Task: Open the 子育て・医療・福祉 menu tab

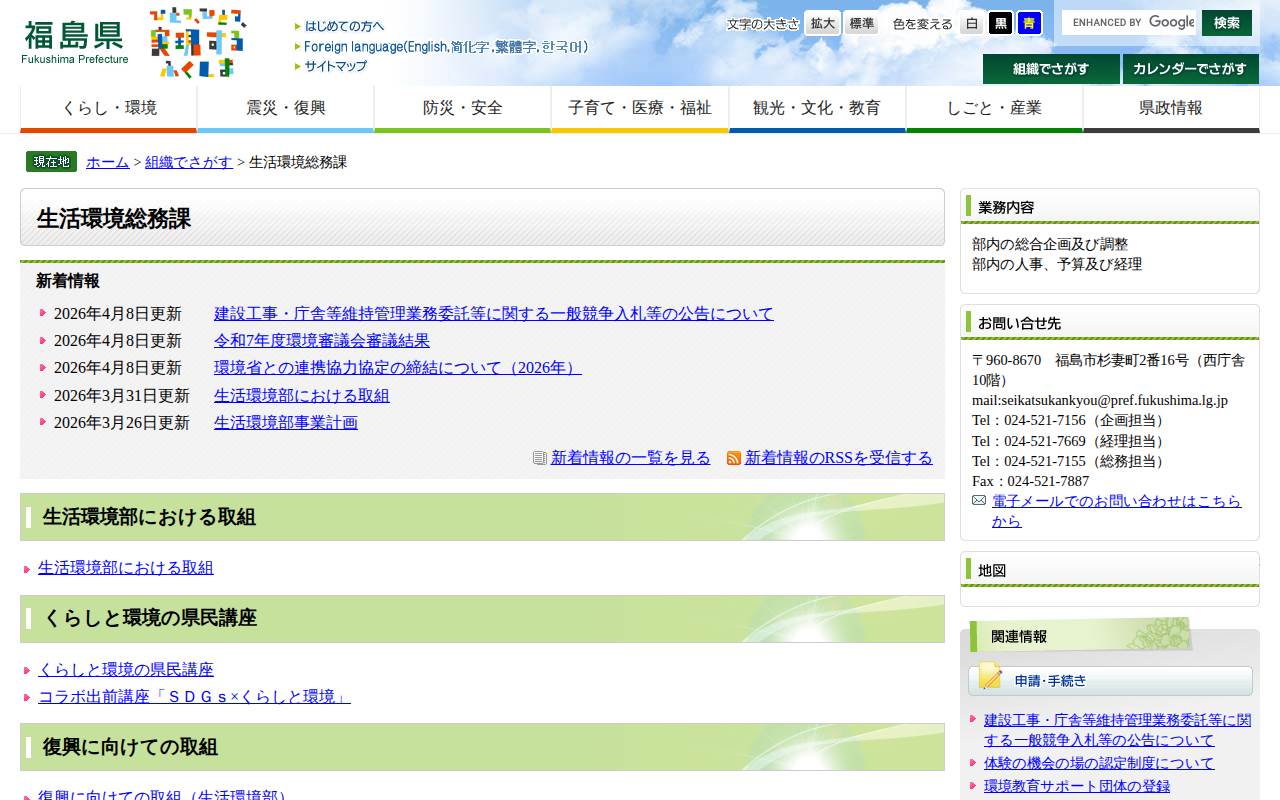Action: click(640, 109)
